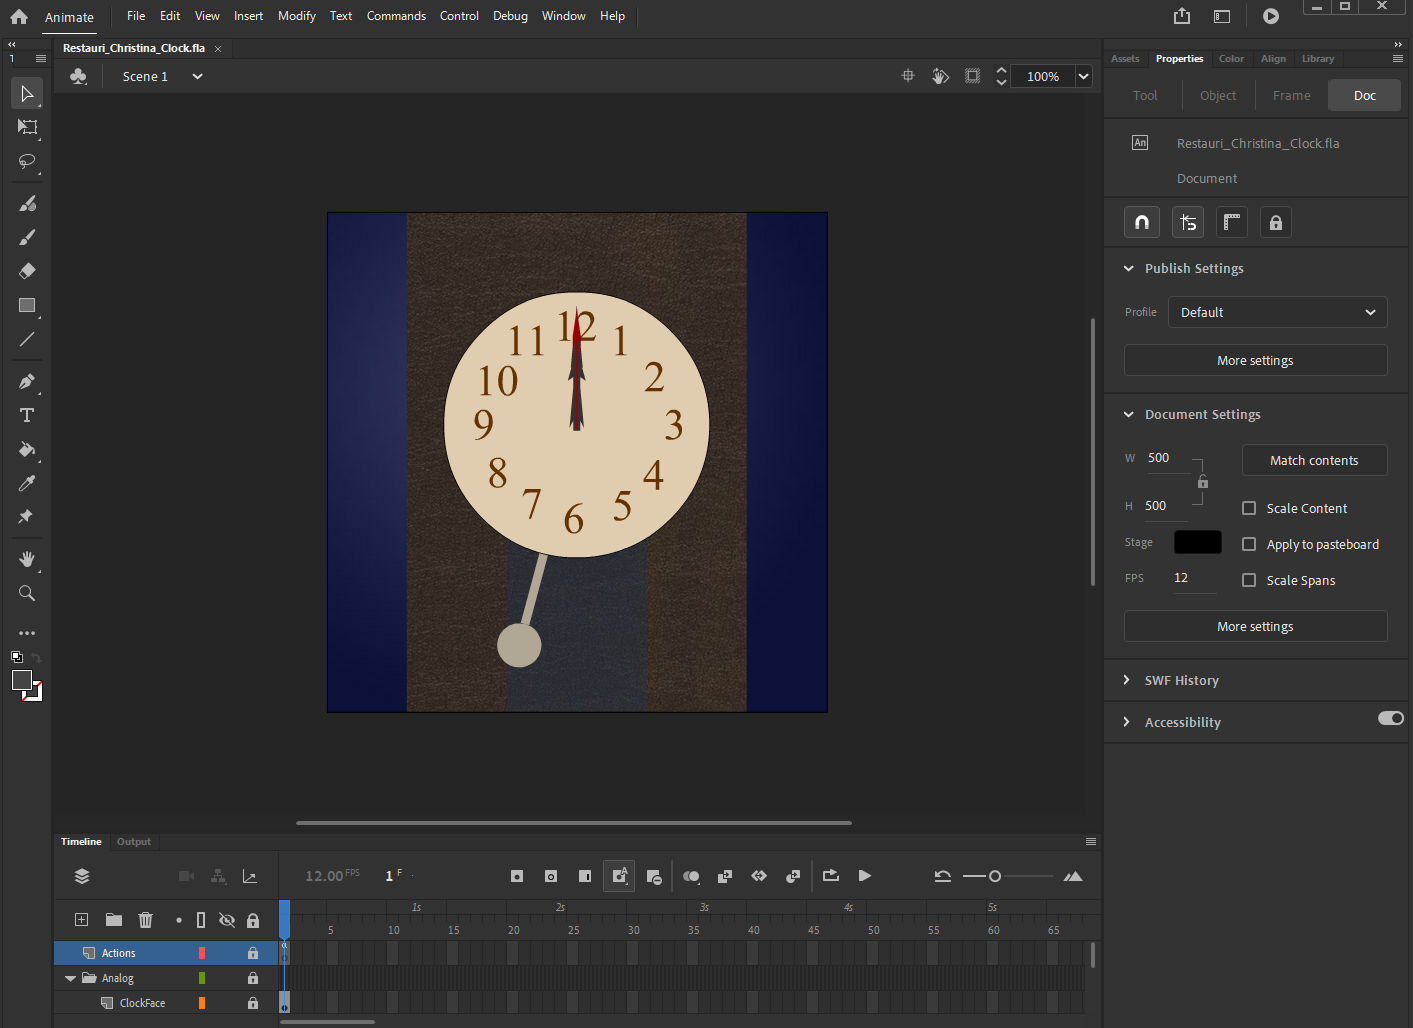Open the Profile Default dropdown
This screenshot has height=1028, width=1413.
point(1277,312)
